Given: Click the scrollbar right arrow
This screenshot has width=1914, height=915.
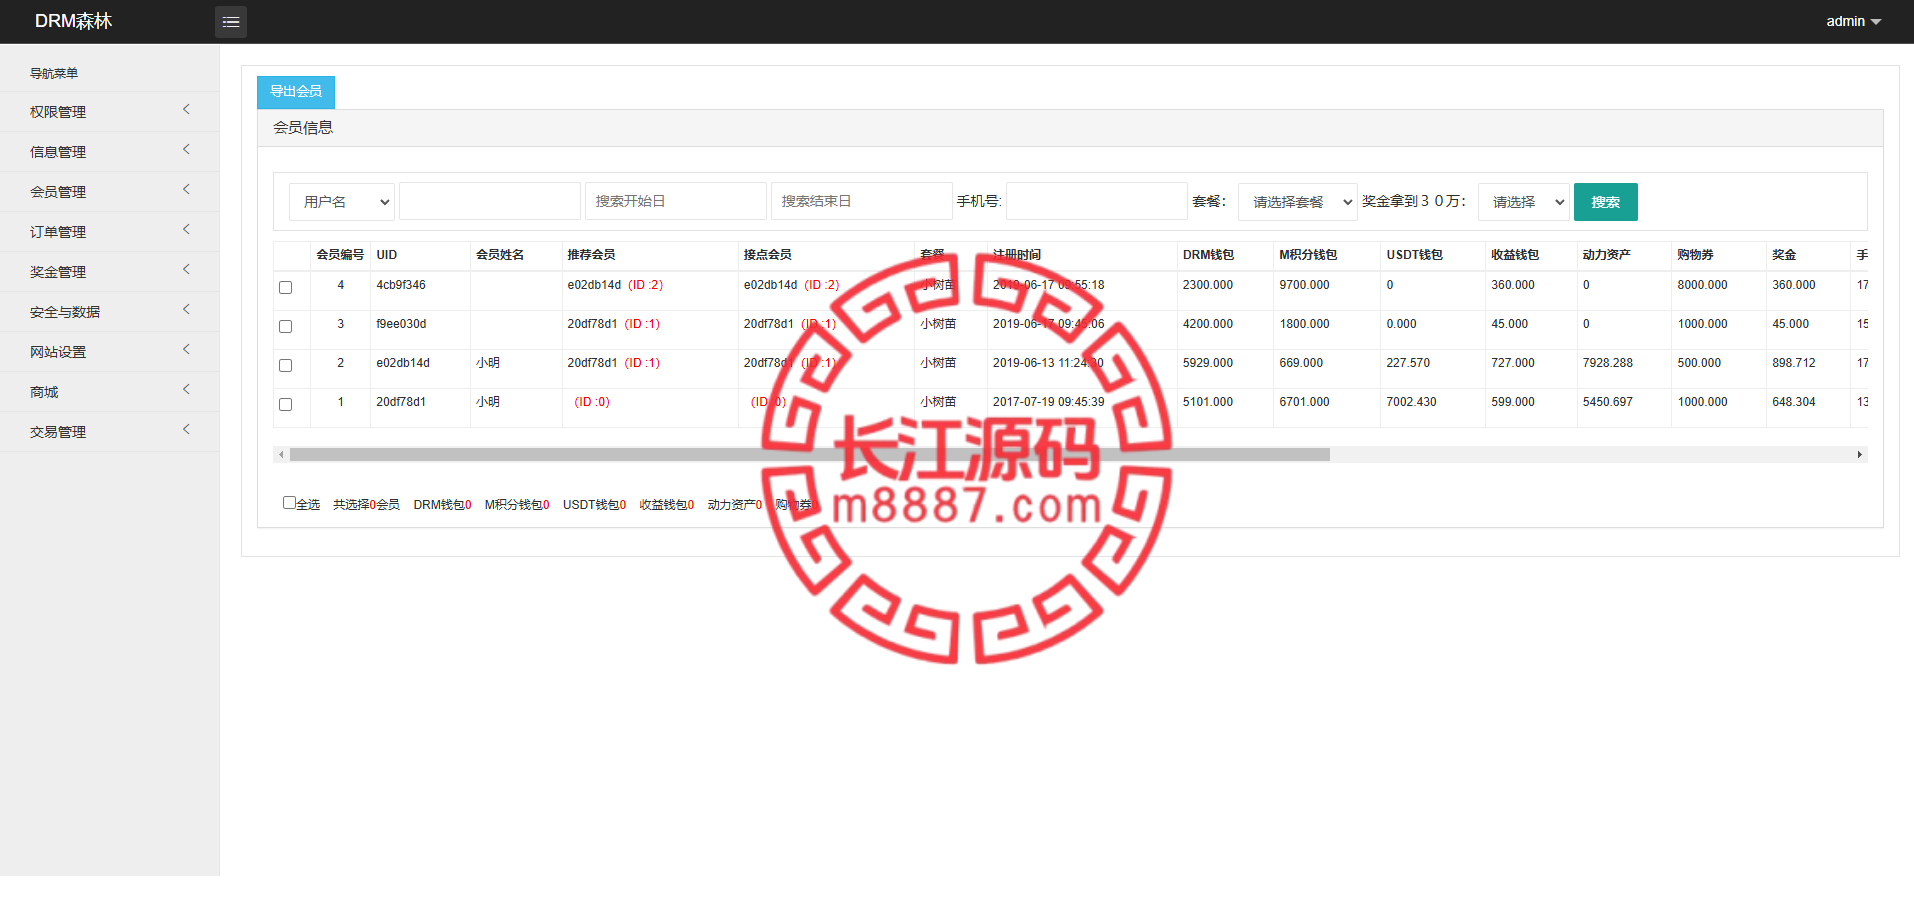Looking at the screenshot, I should (1860, 454).
